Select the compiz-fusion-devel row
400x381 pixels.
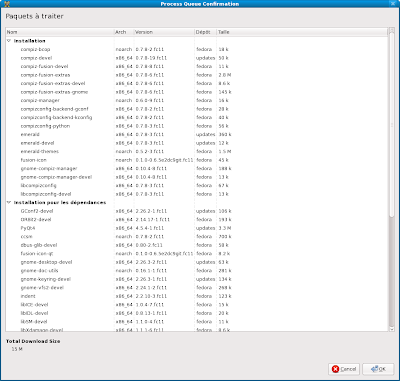coord(197,66)
